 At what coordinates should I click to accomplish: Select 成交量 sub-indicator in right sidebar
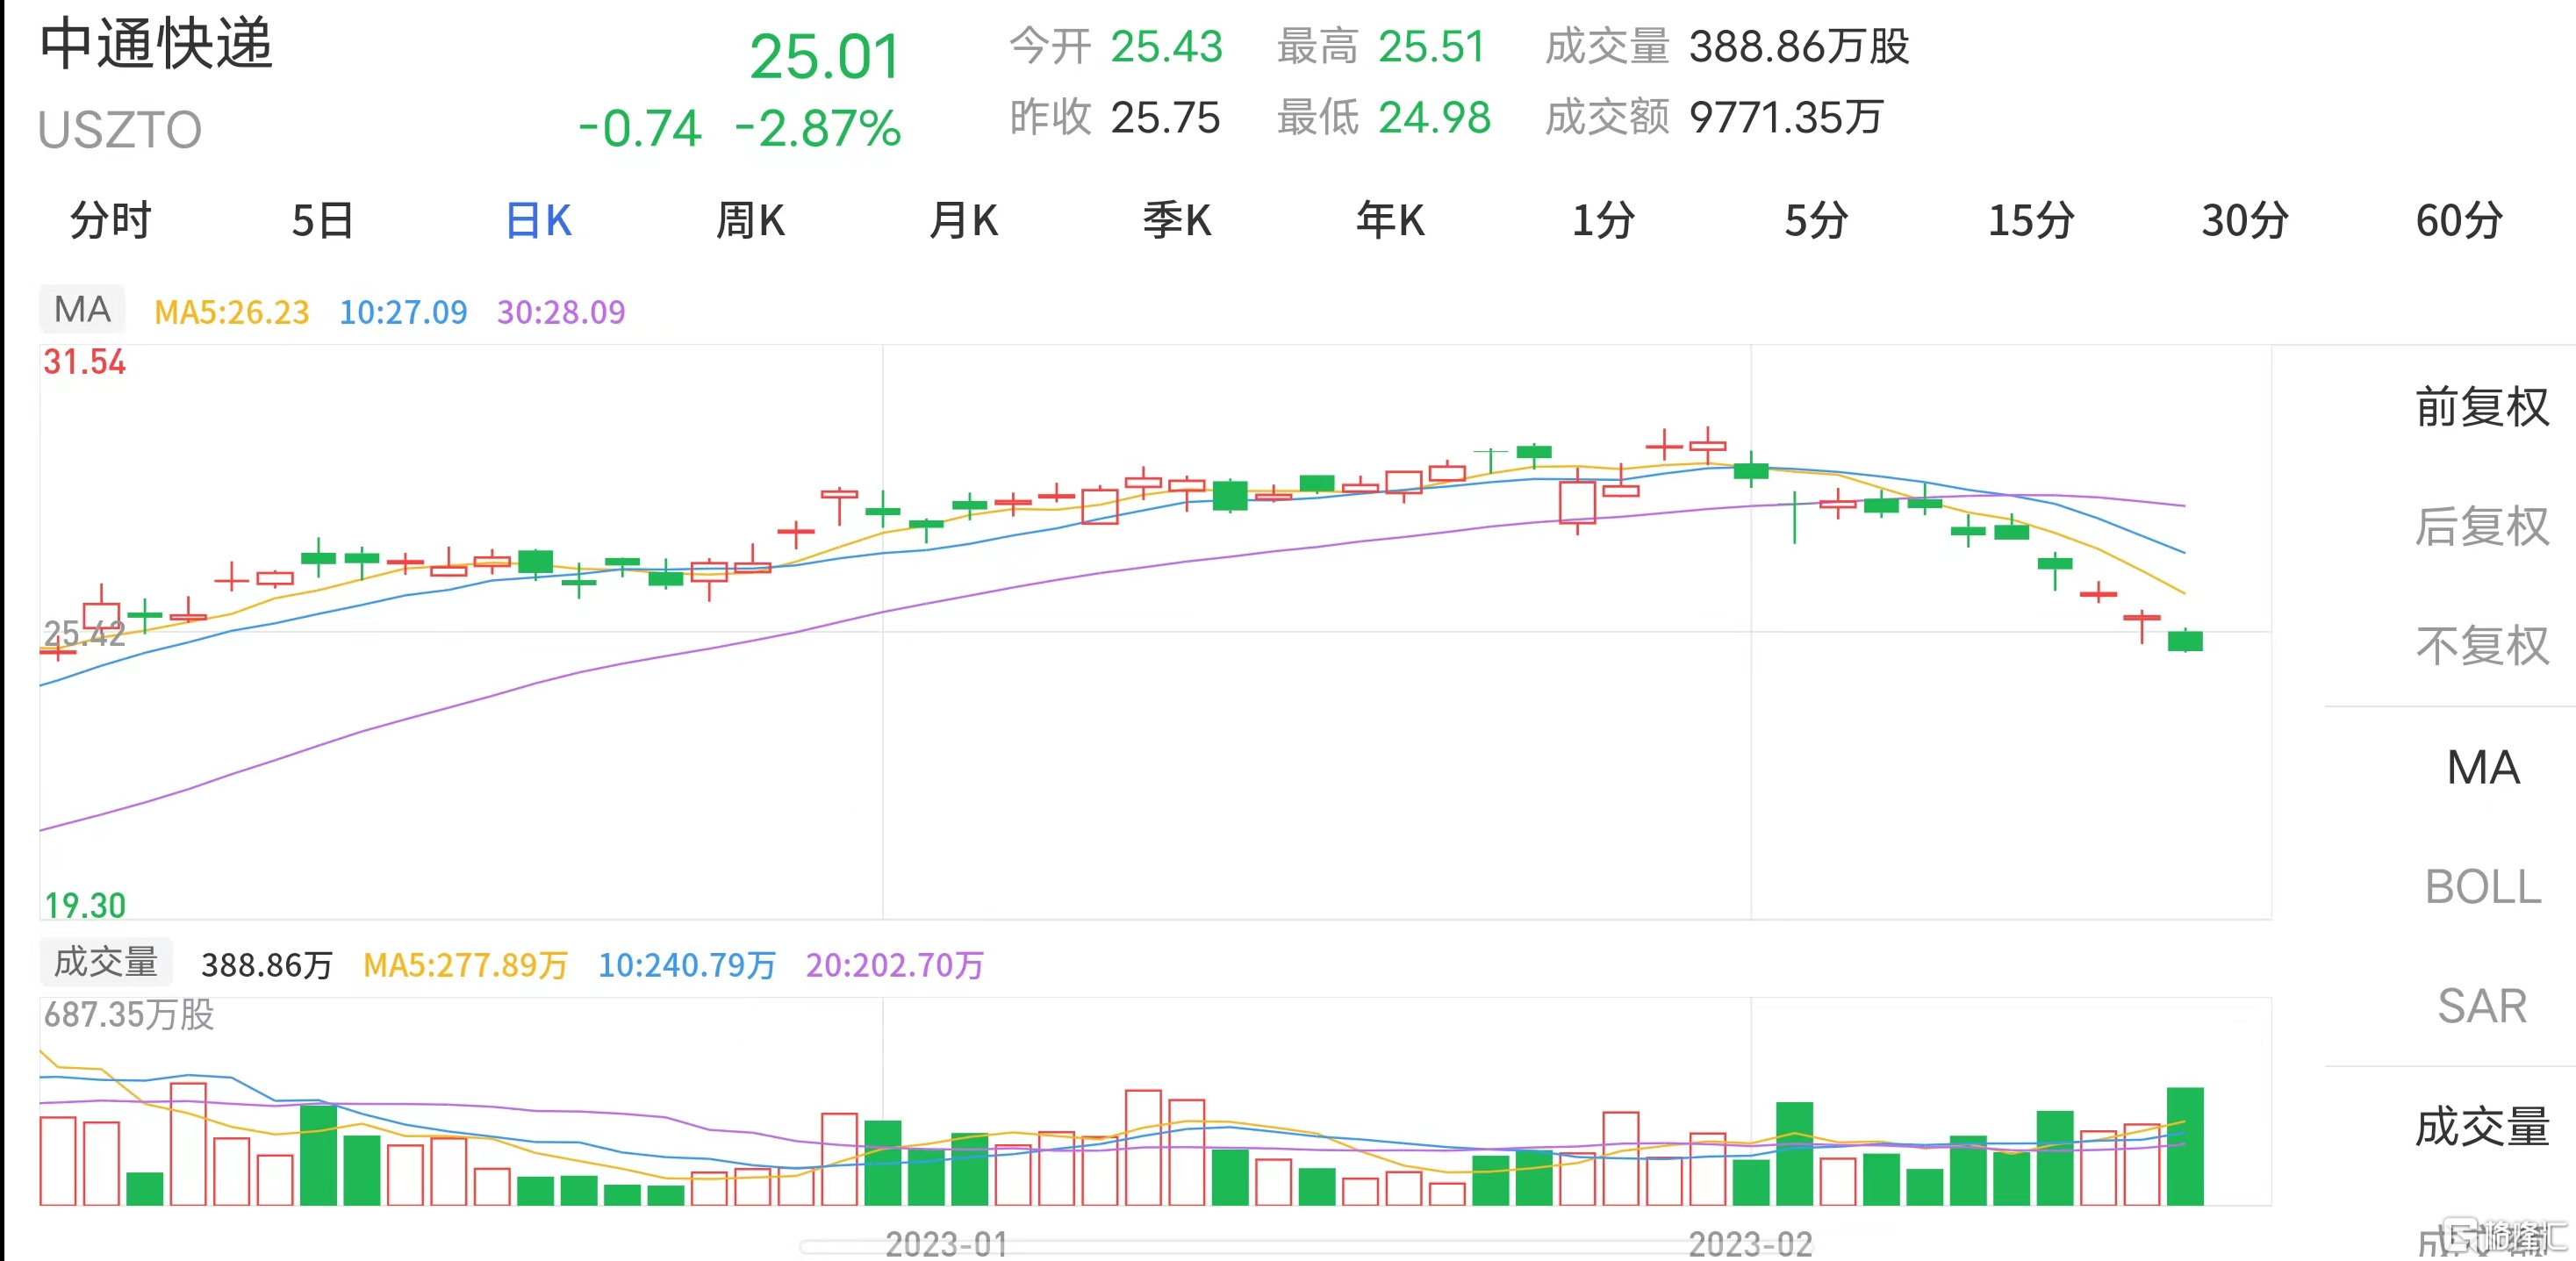coord(2482,1127)
